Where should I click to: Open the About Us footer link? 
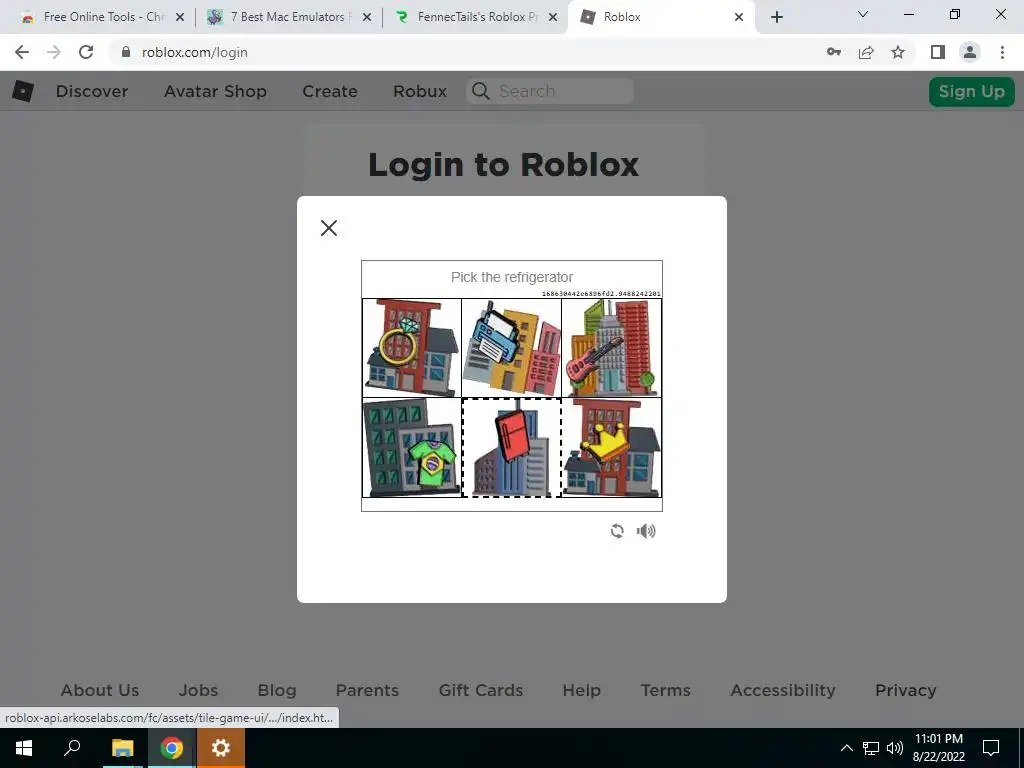[x=100, y=690]
